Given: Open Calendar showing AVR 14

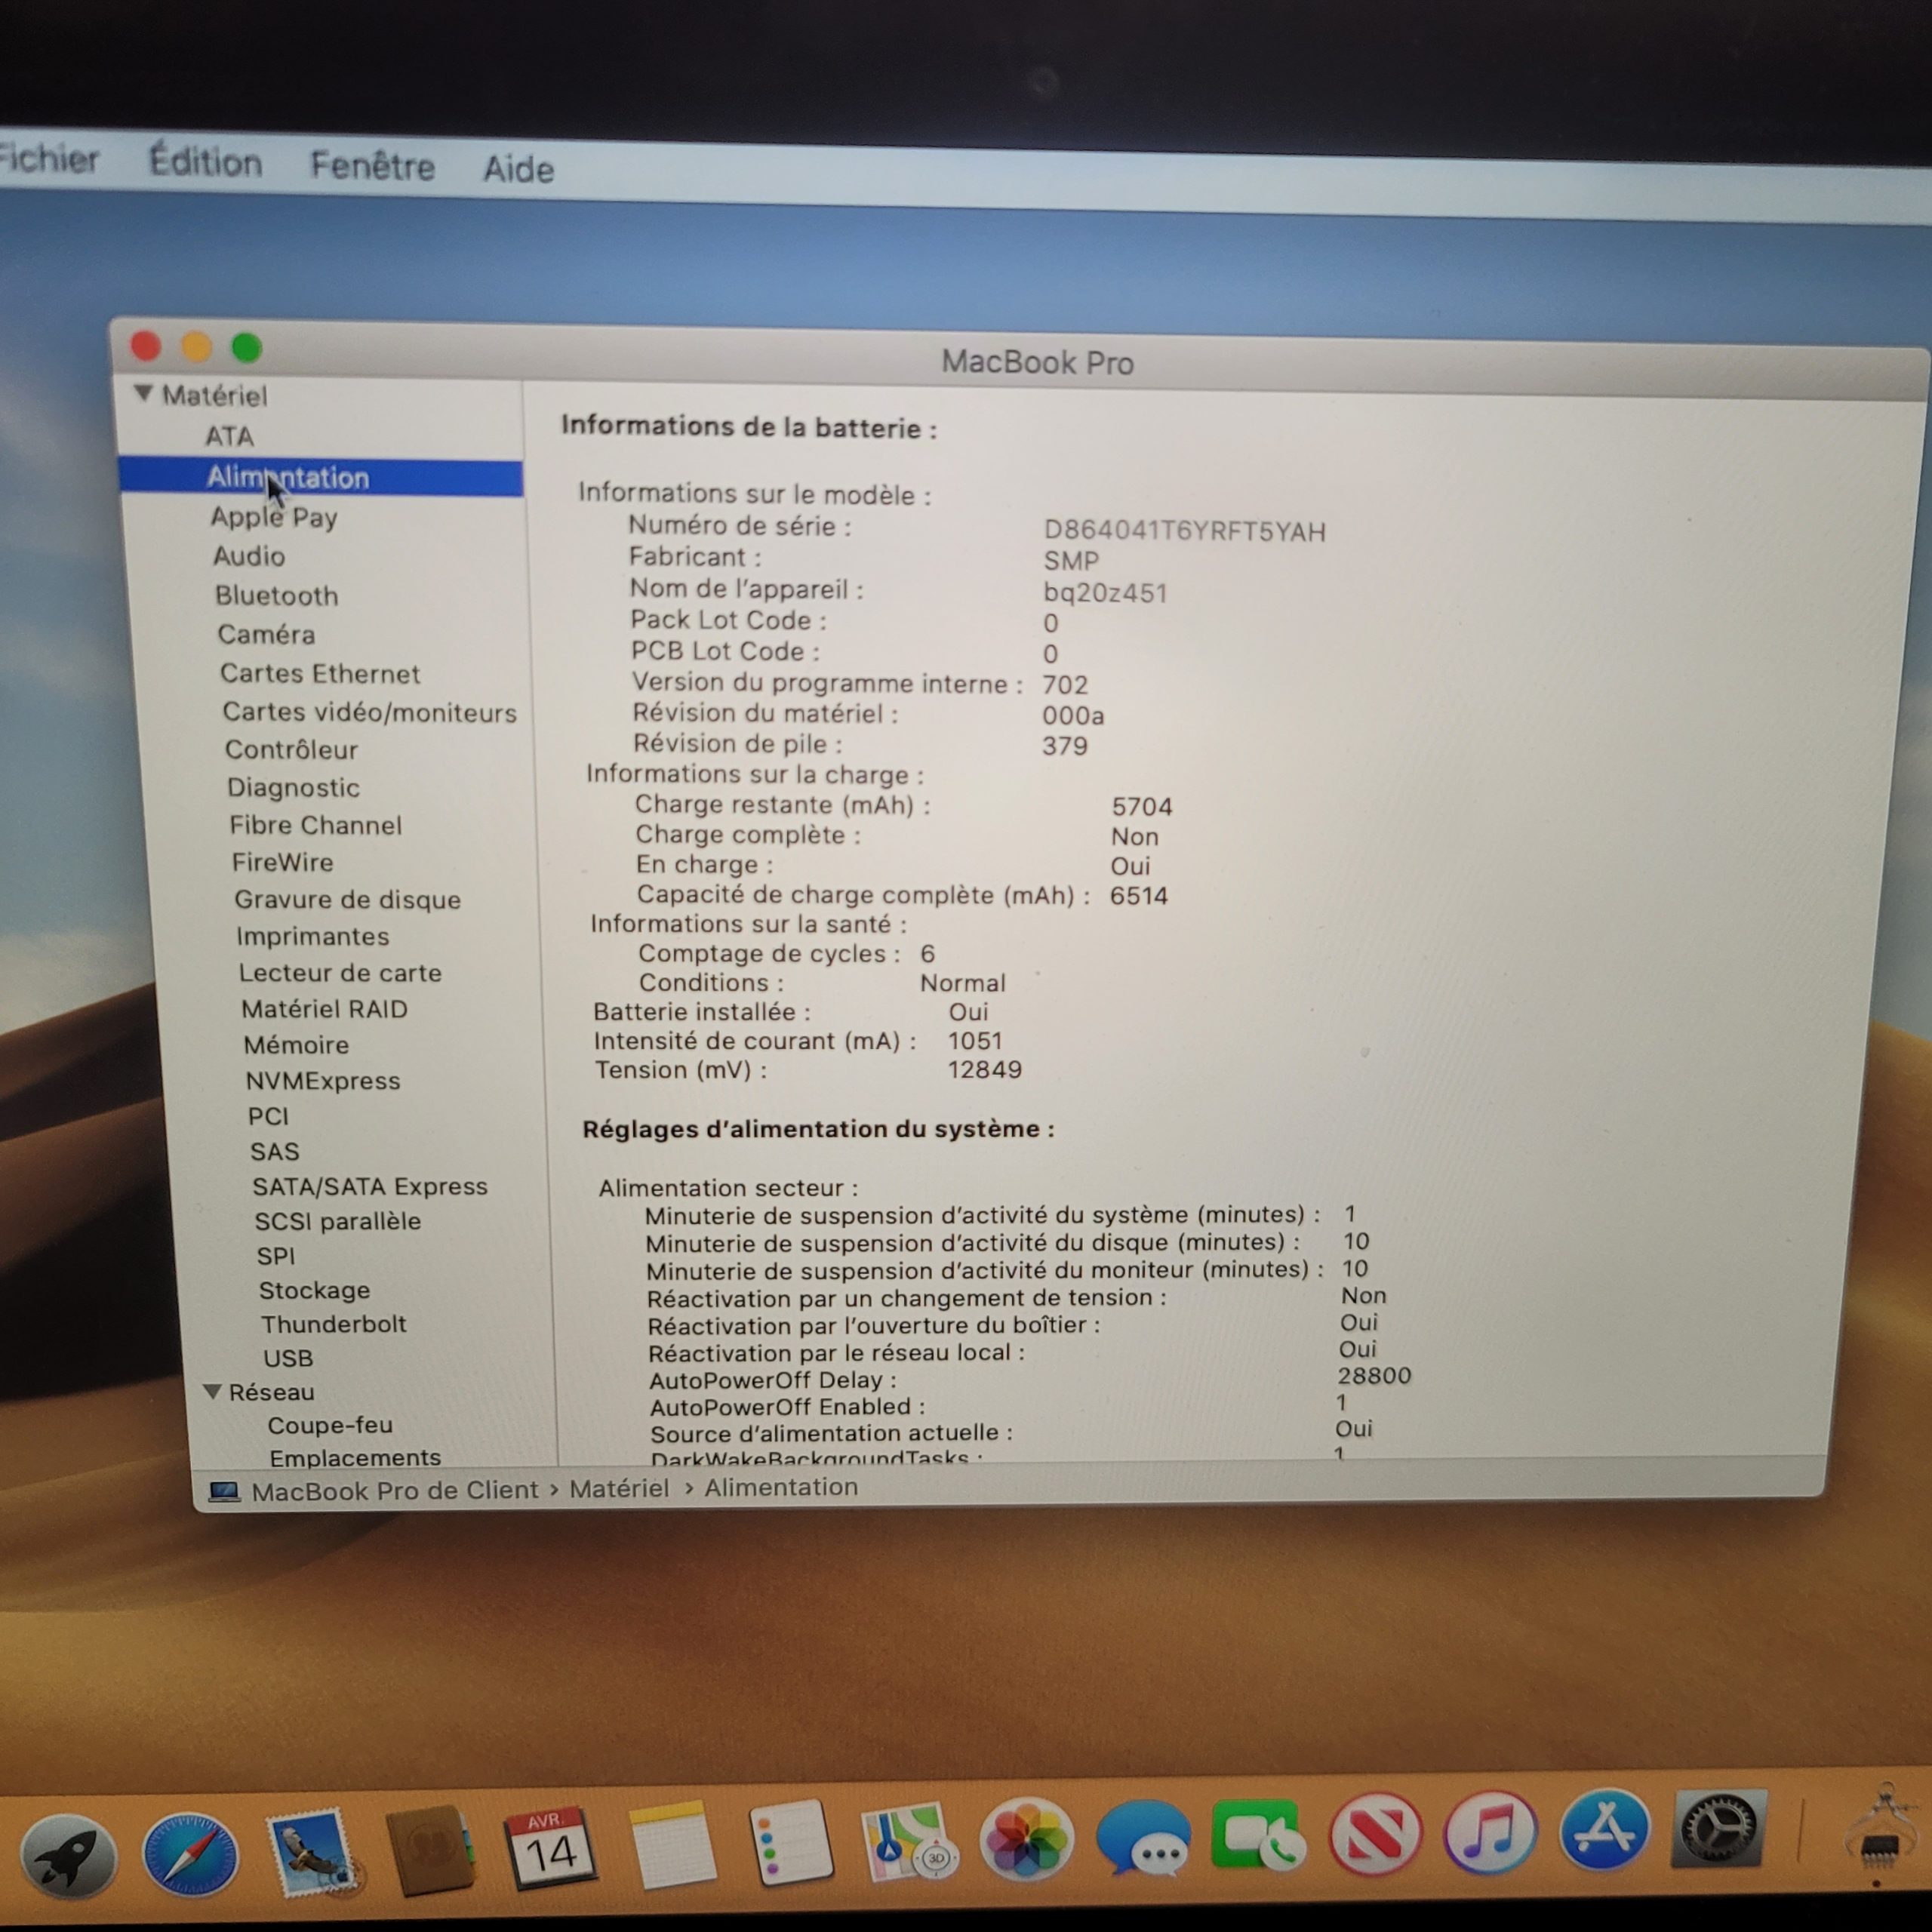Looking at the screenshot, I should coord(550,1848).
